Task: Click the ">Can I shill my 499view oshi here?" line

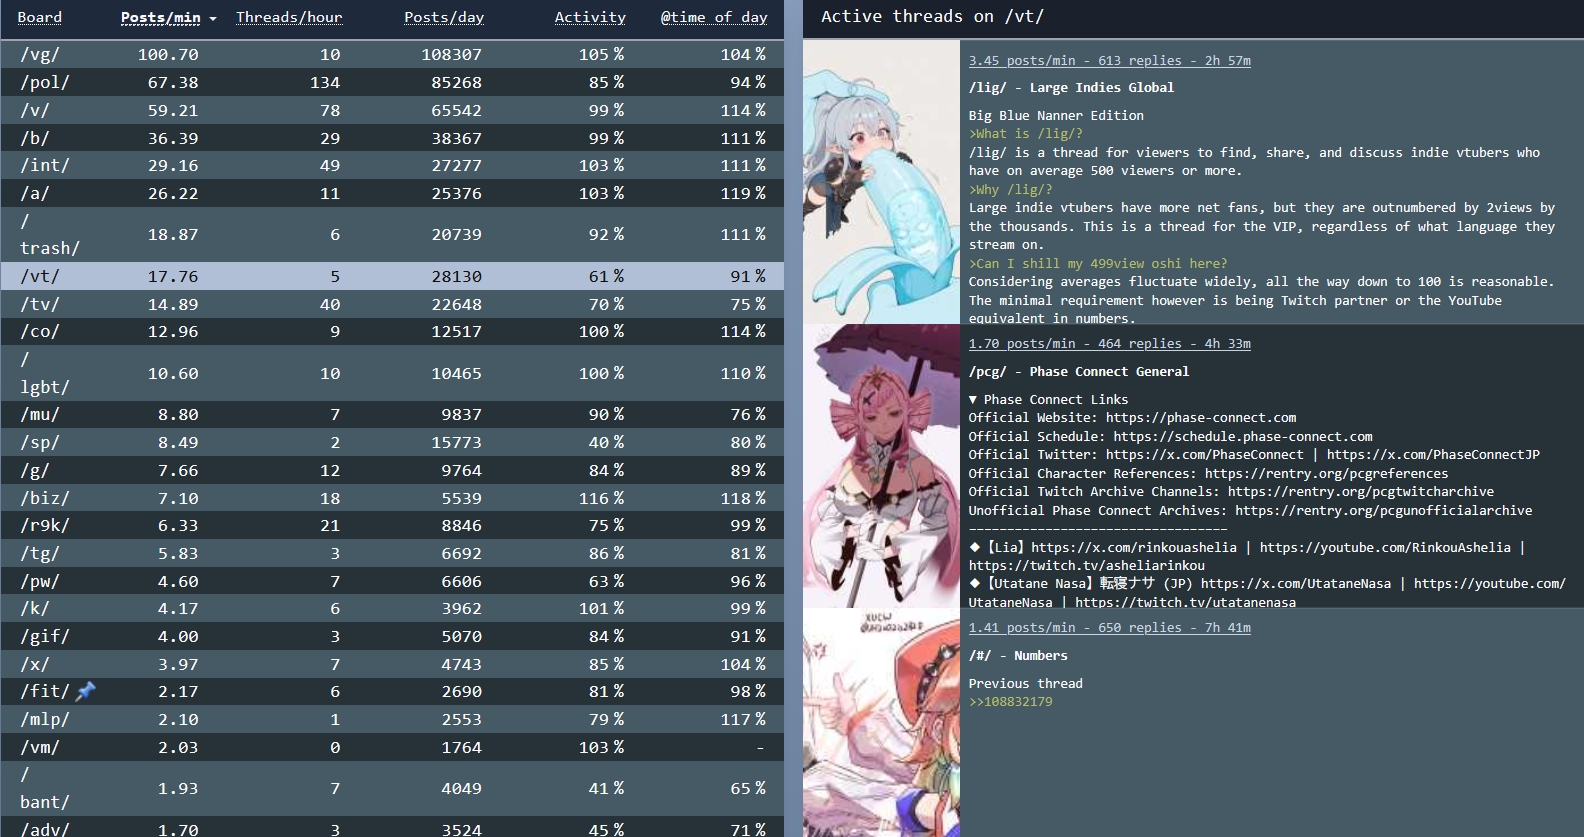Action: tap(1098, 264)
